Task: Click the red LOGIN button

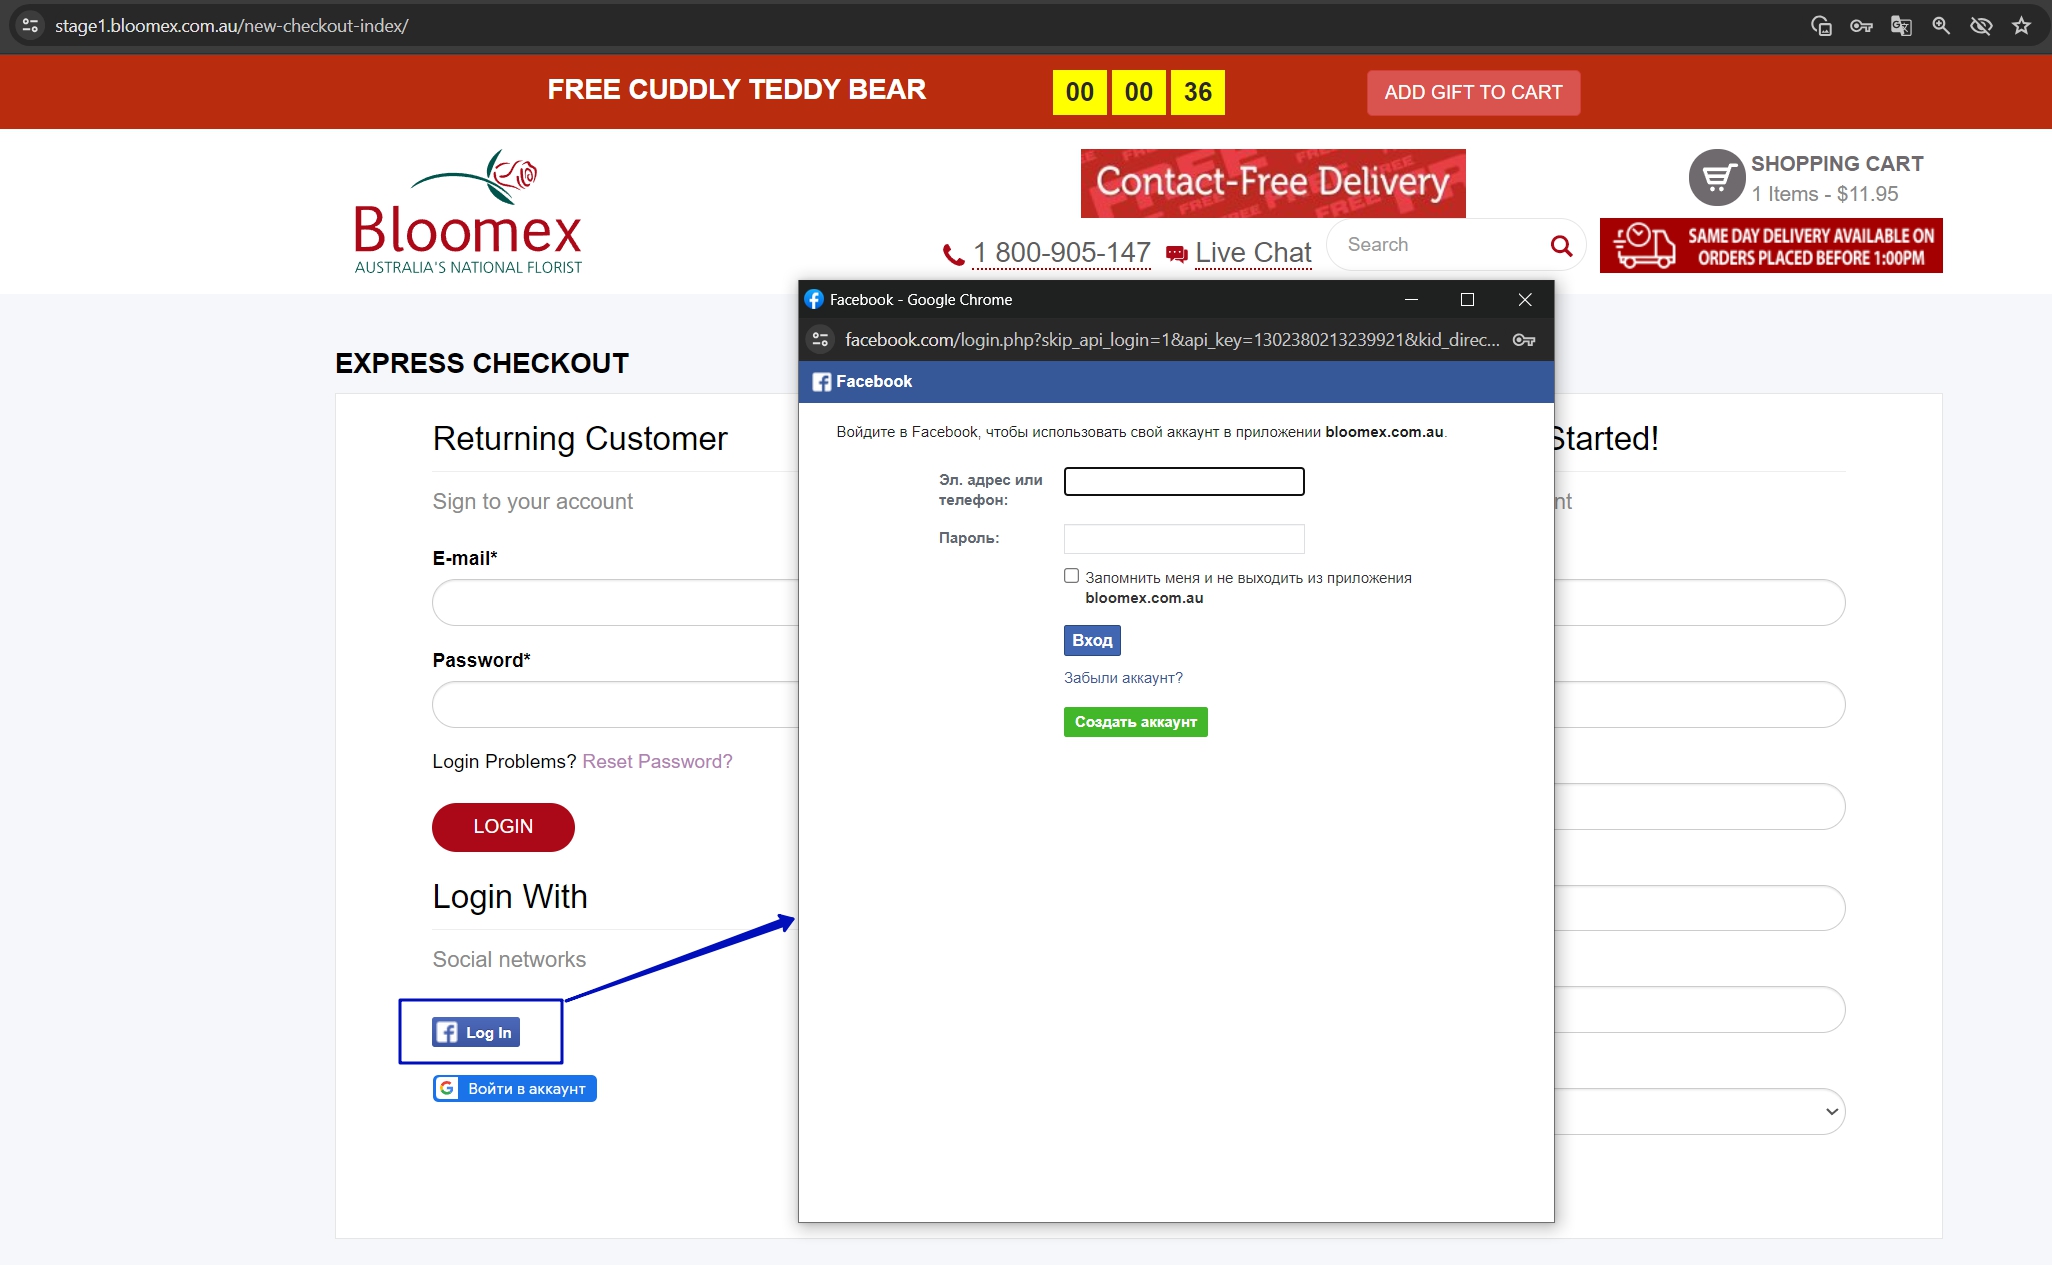Action: [x=503, y=827]
